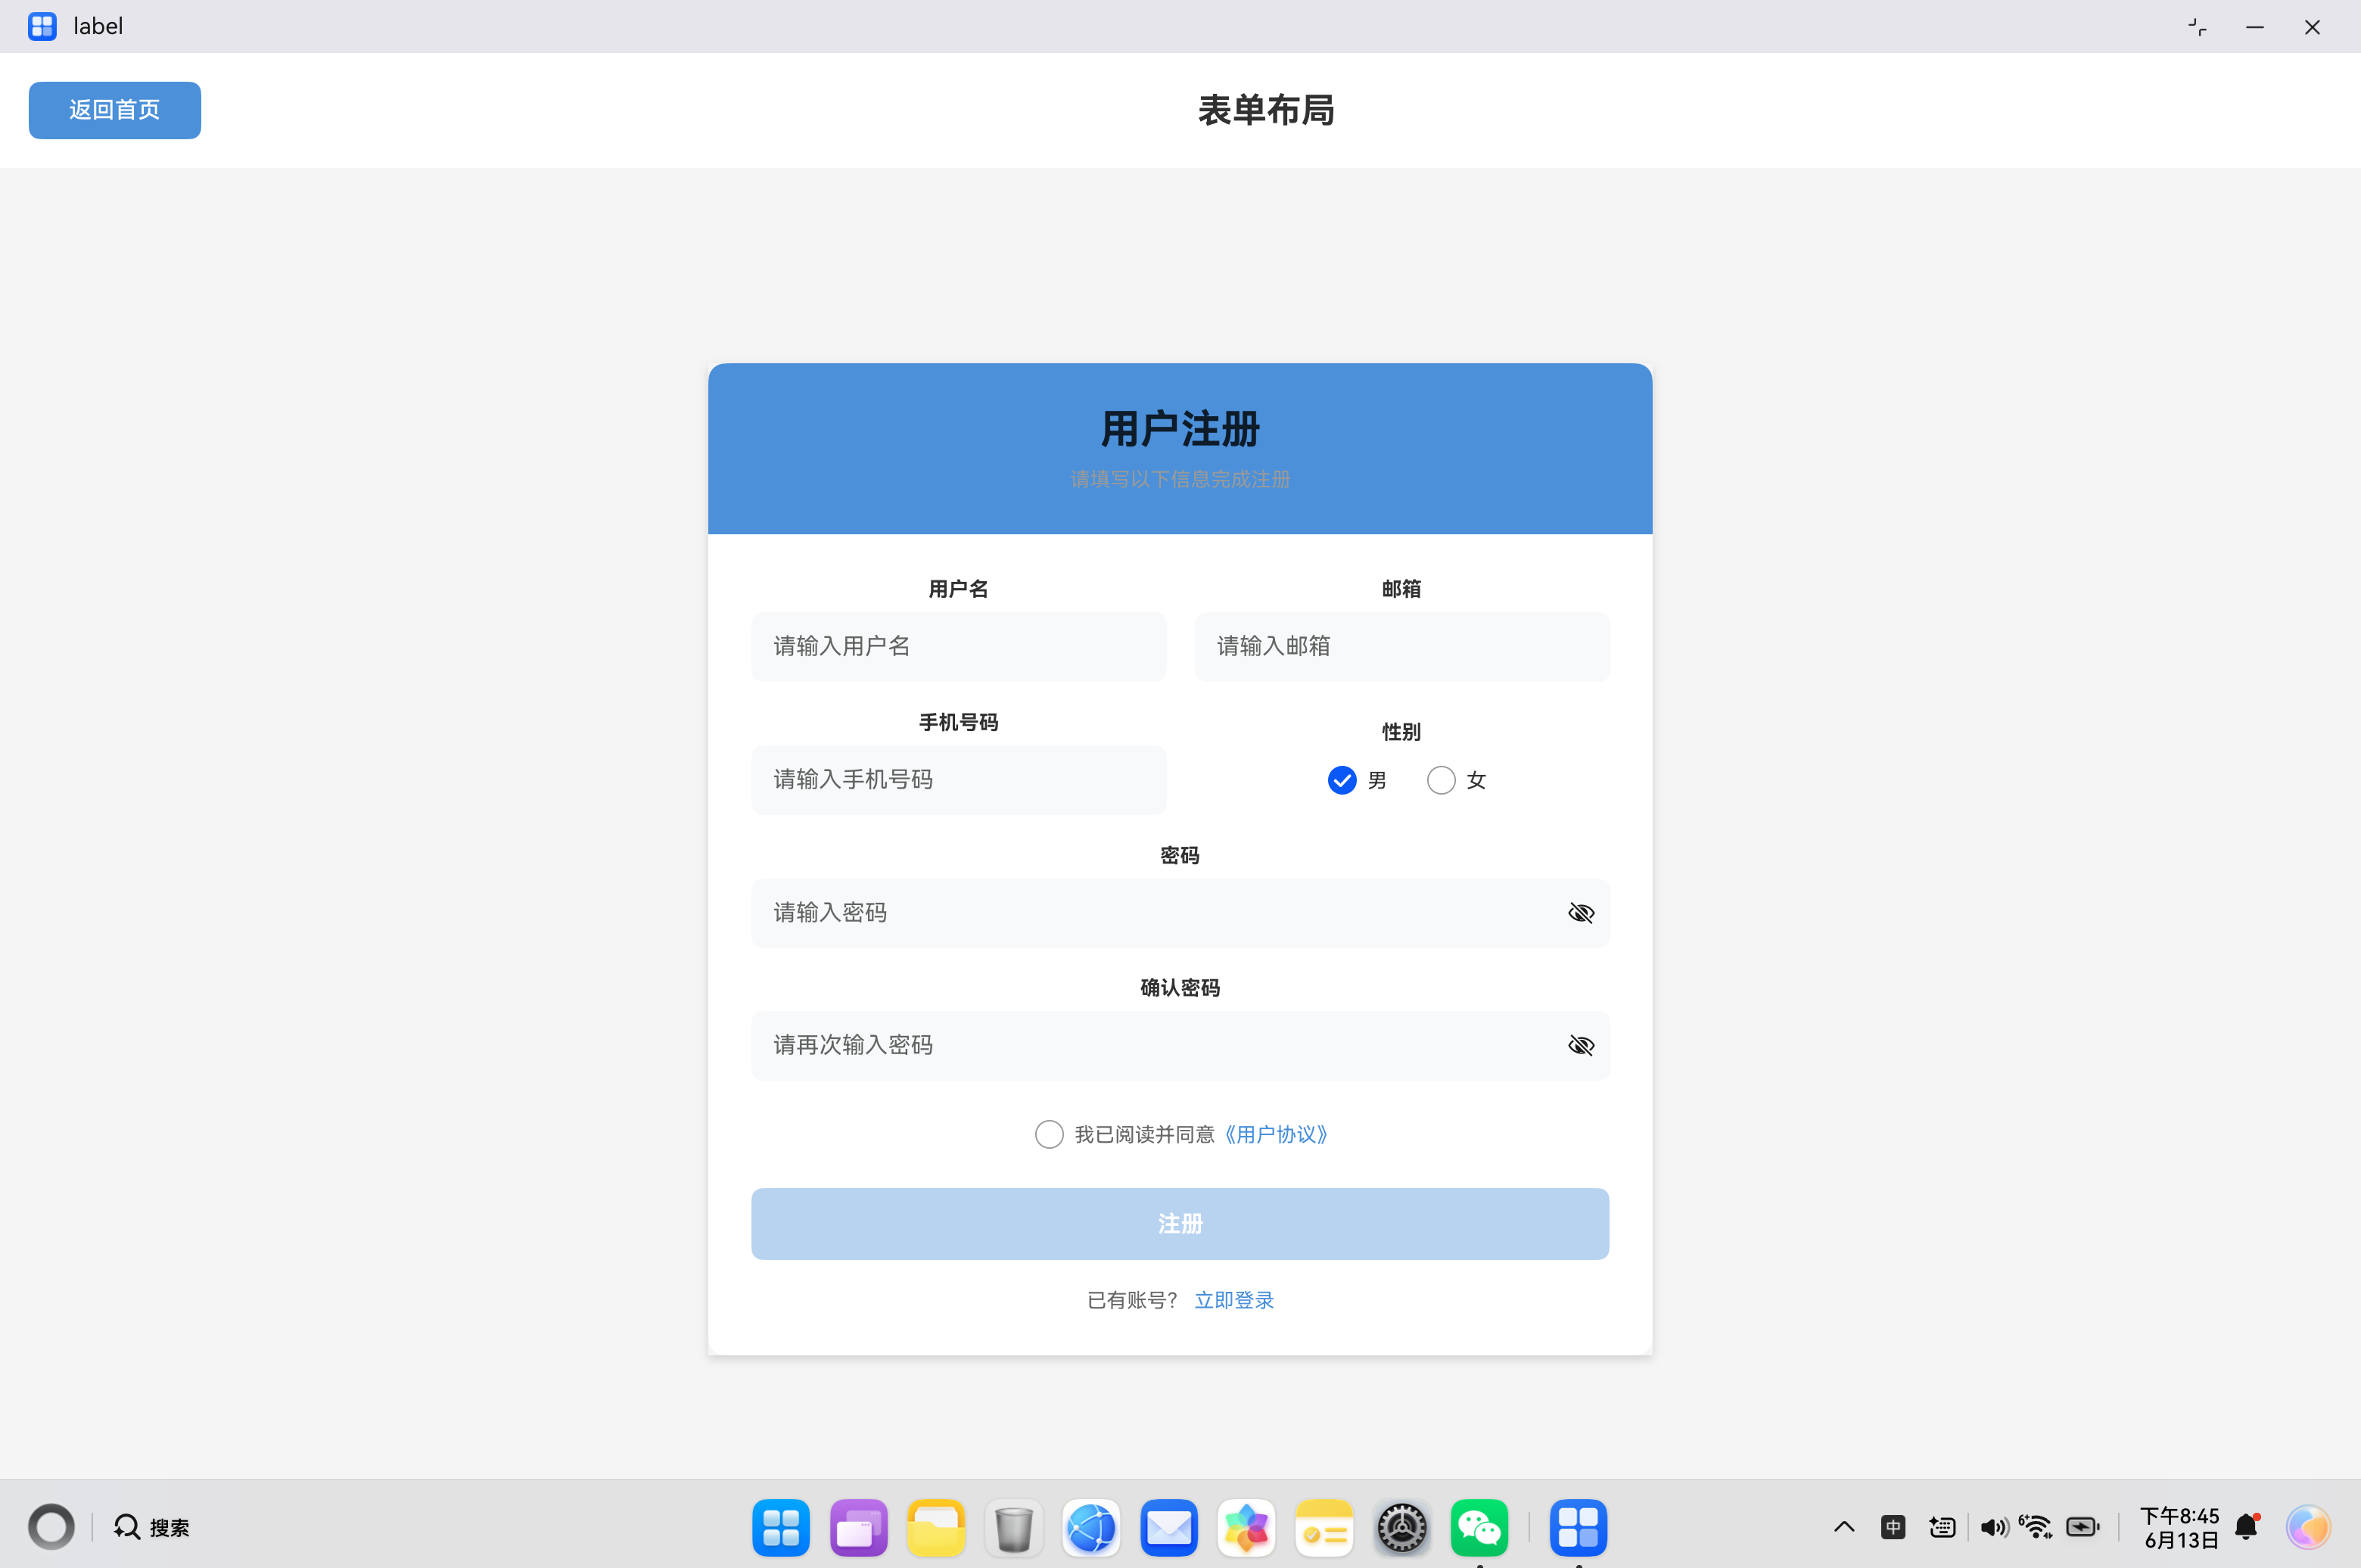Restore window using the shrink icon
This screenshot has width=2361, height=1568.
pos(2197,27)
